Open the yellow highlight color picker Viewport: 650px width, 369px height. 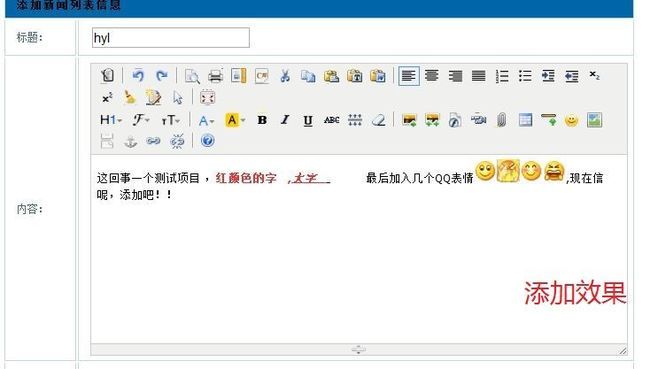click(235, 120)
